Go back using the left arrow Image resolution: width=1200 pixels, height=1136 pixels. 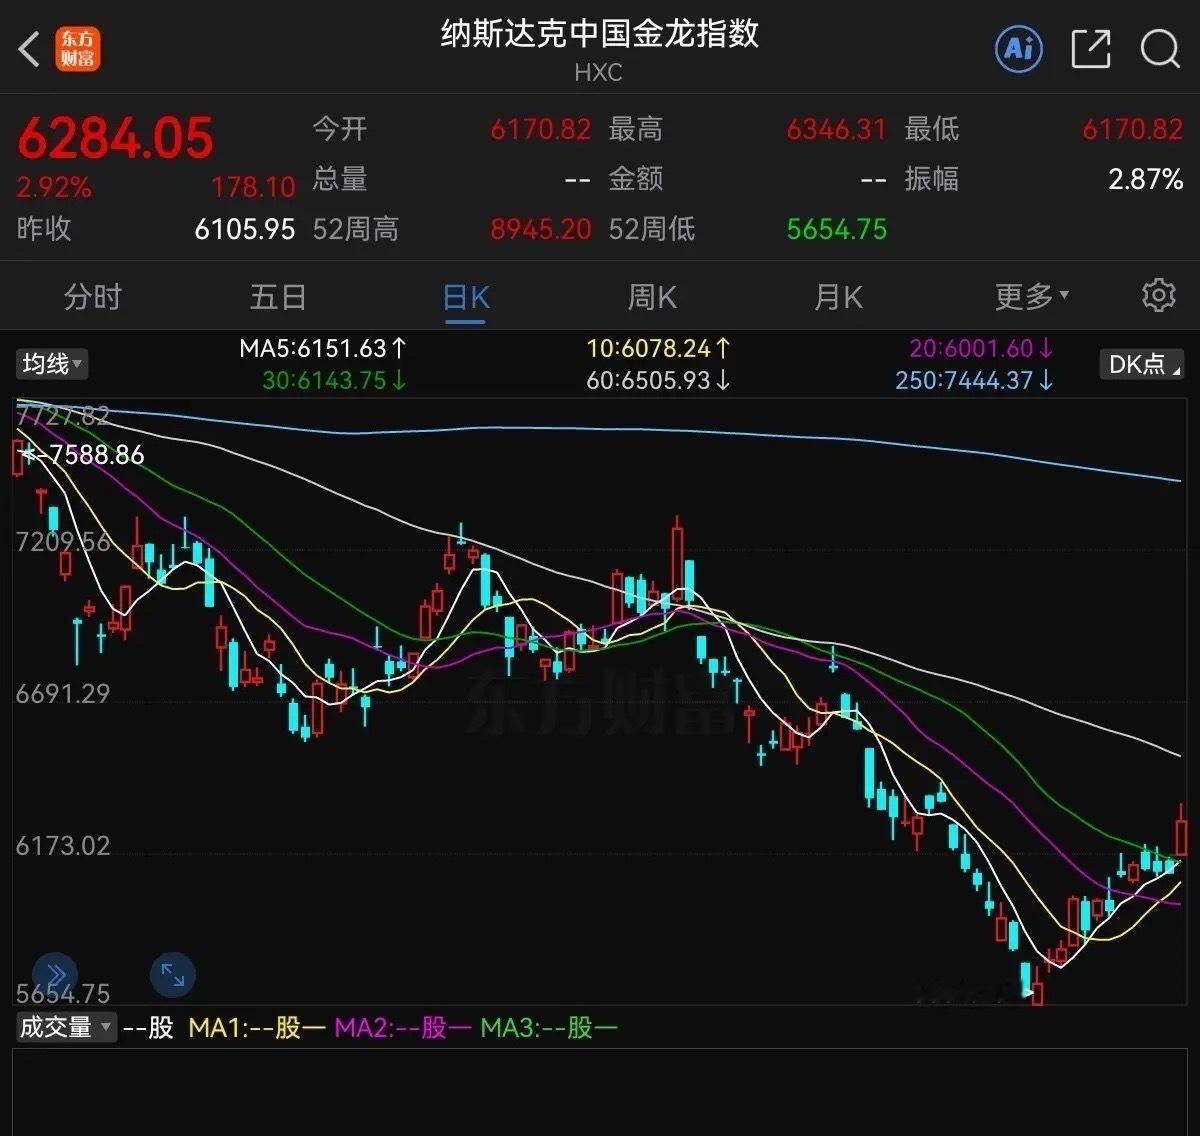[30, 49]
